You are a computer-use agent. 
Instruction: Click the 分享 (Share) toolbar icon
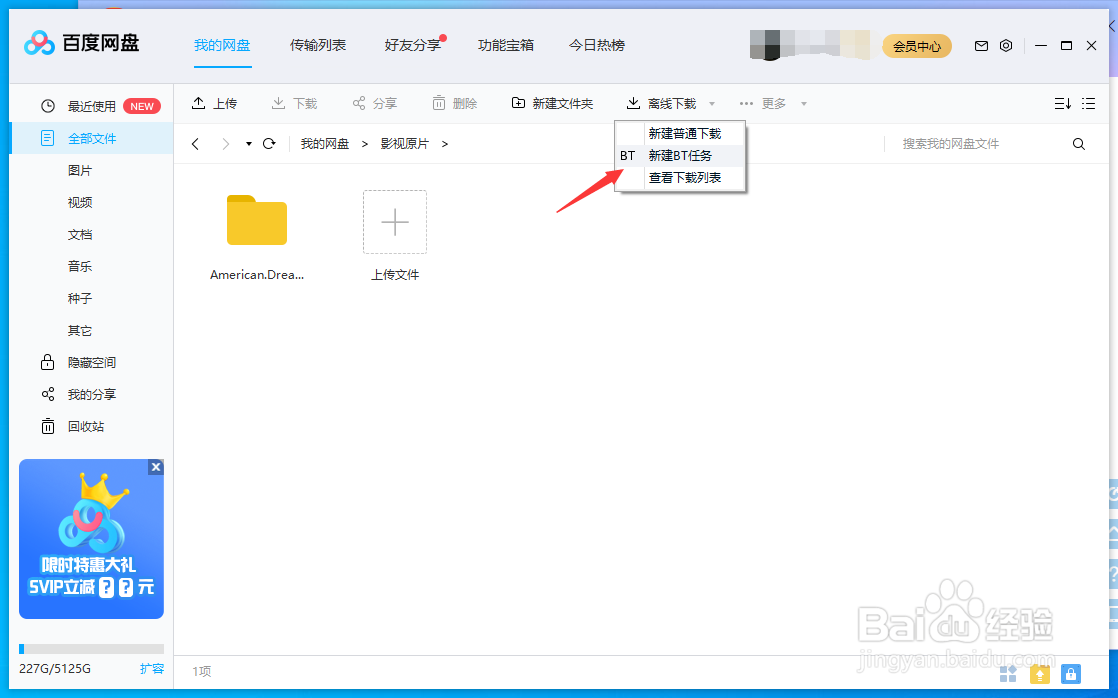click(374, 102)
